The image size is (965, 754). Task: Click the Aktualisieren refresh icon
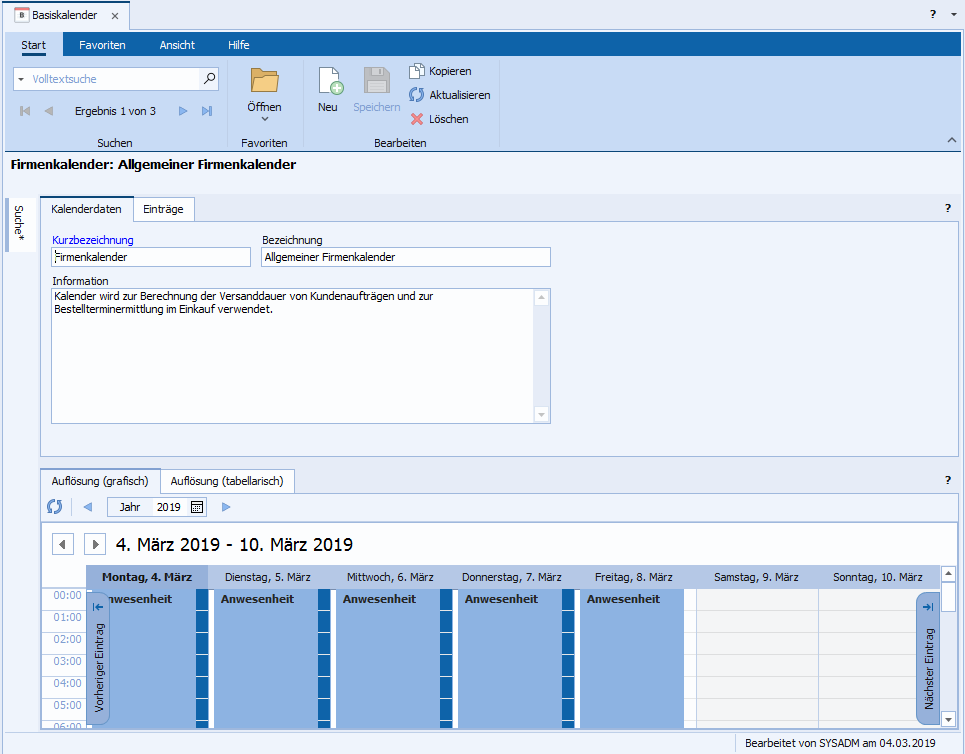[x=417, y=95]
